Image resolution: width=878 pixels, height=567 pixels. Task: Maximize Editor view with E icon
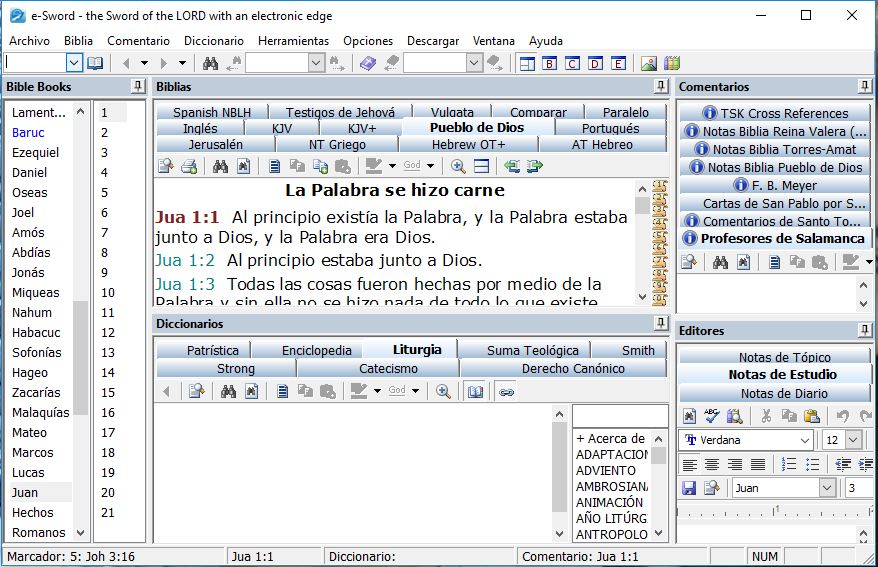click(x=618, y=63)
